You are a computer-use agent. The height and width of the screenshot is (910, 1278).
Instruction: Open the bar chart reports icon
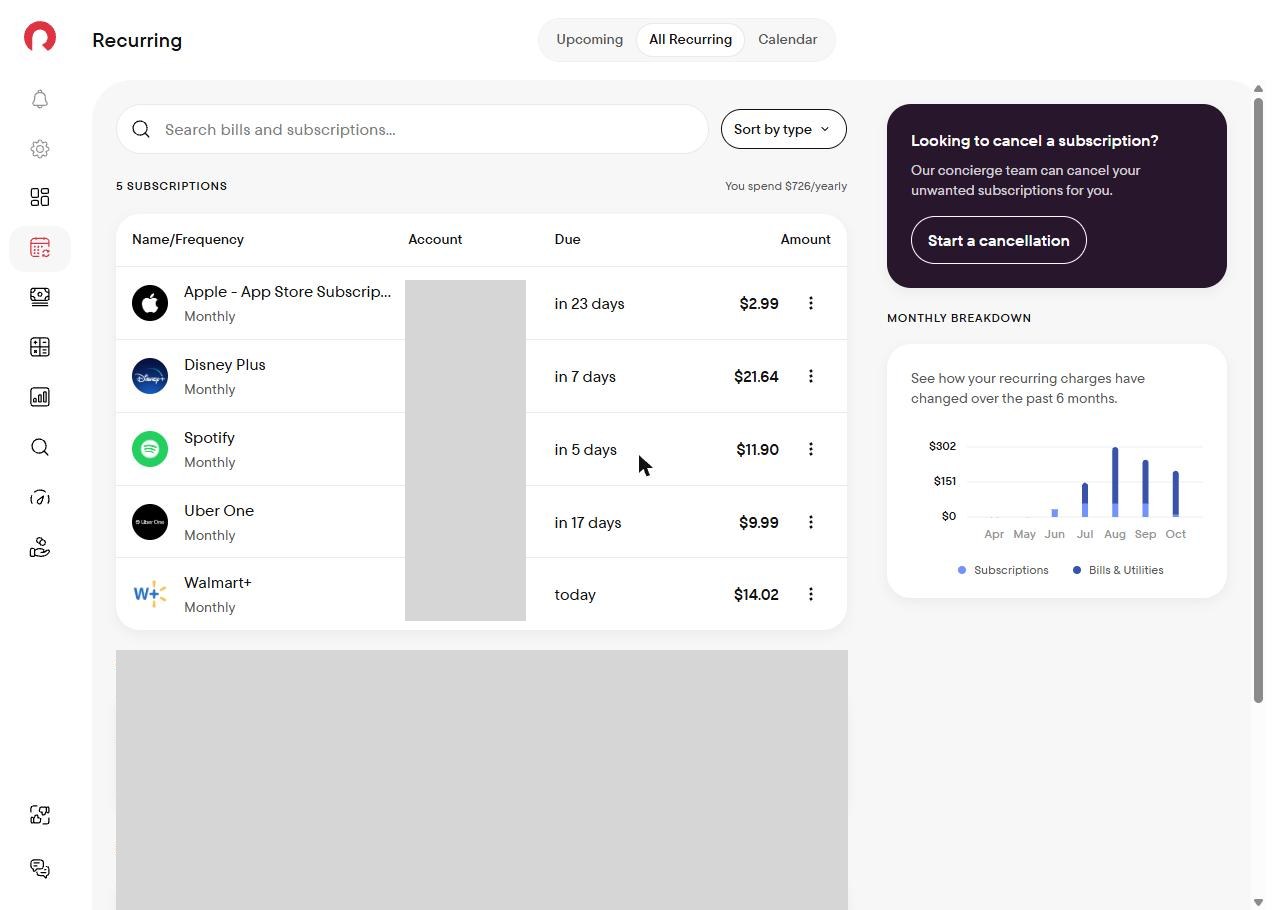point(40,397)
